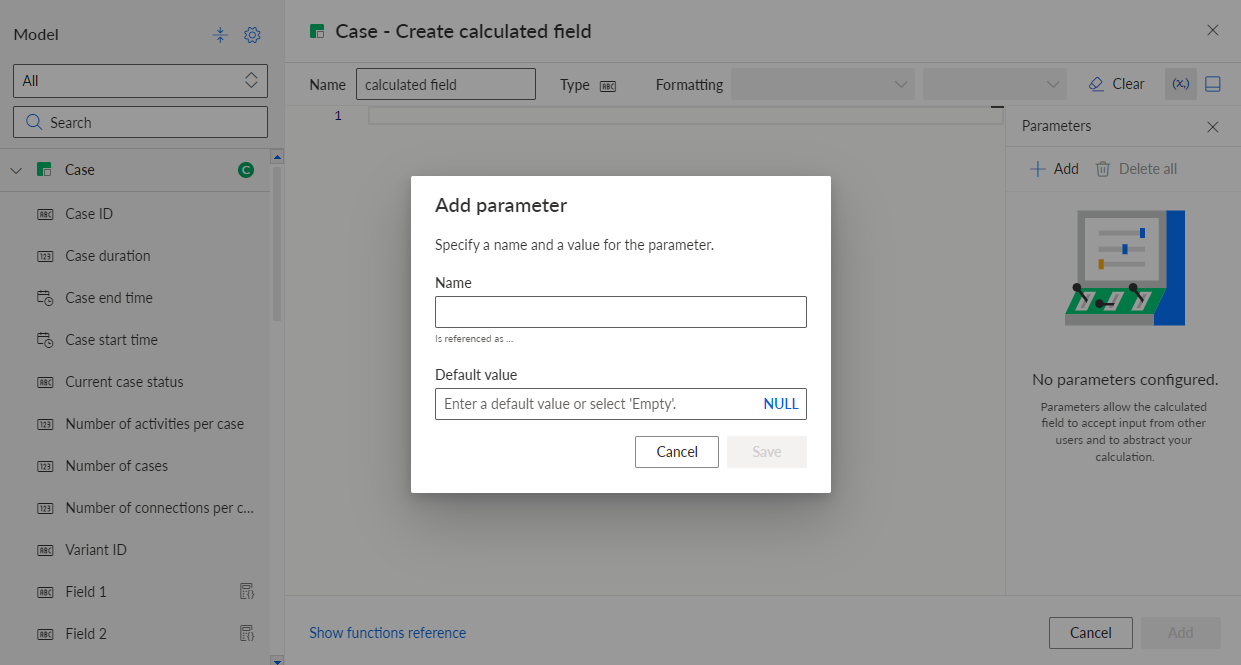Click calculated-field icon next to Field 2
Viewport: 1241px width, 665px height.
pyautogui.click(x=247, y=634)
